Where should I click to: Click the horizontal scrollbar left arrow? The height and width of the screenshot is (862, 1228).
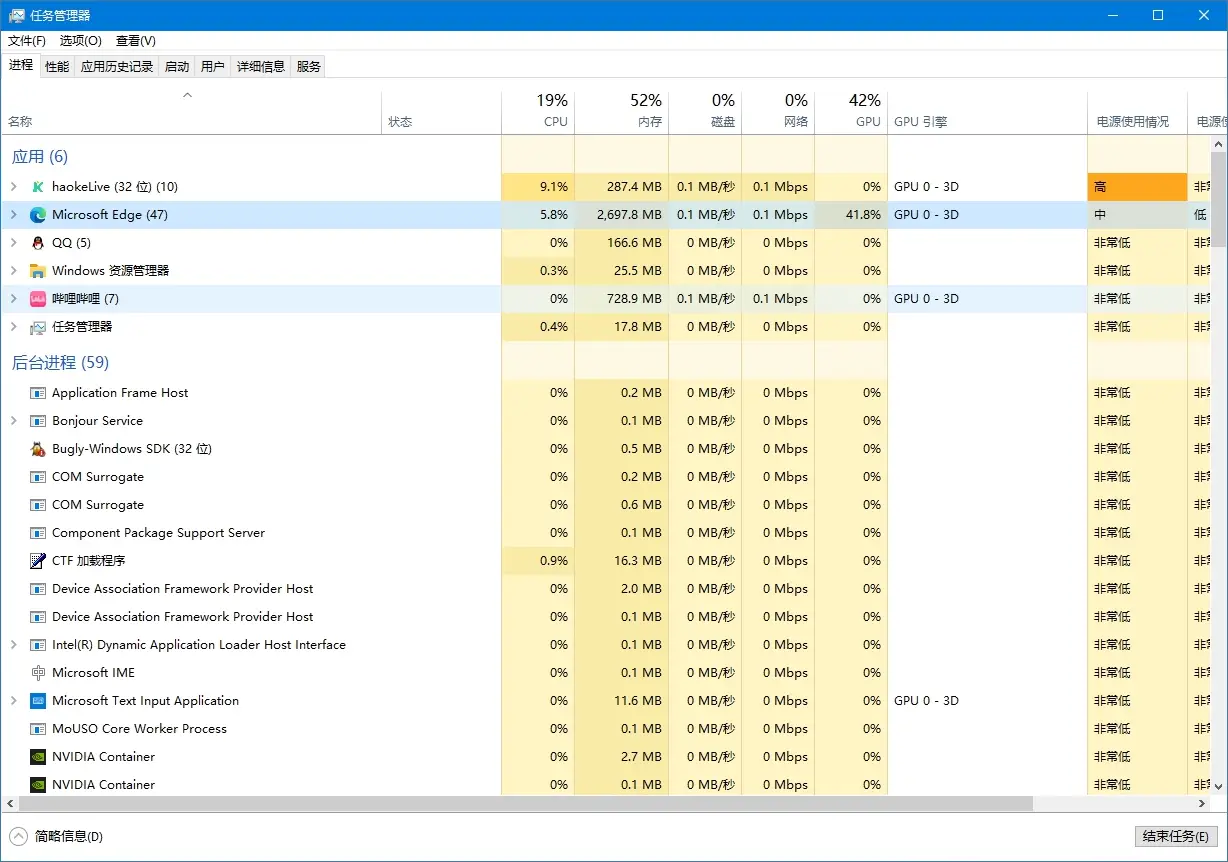pos(9,804)
